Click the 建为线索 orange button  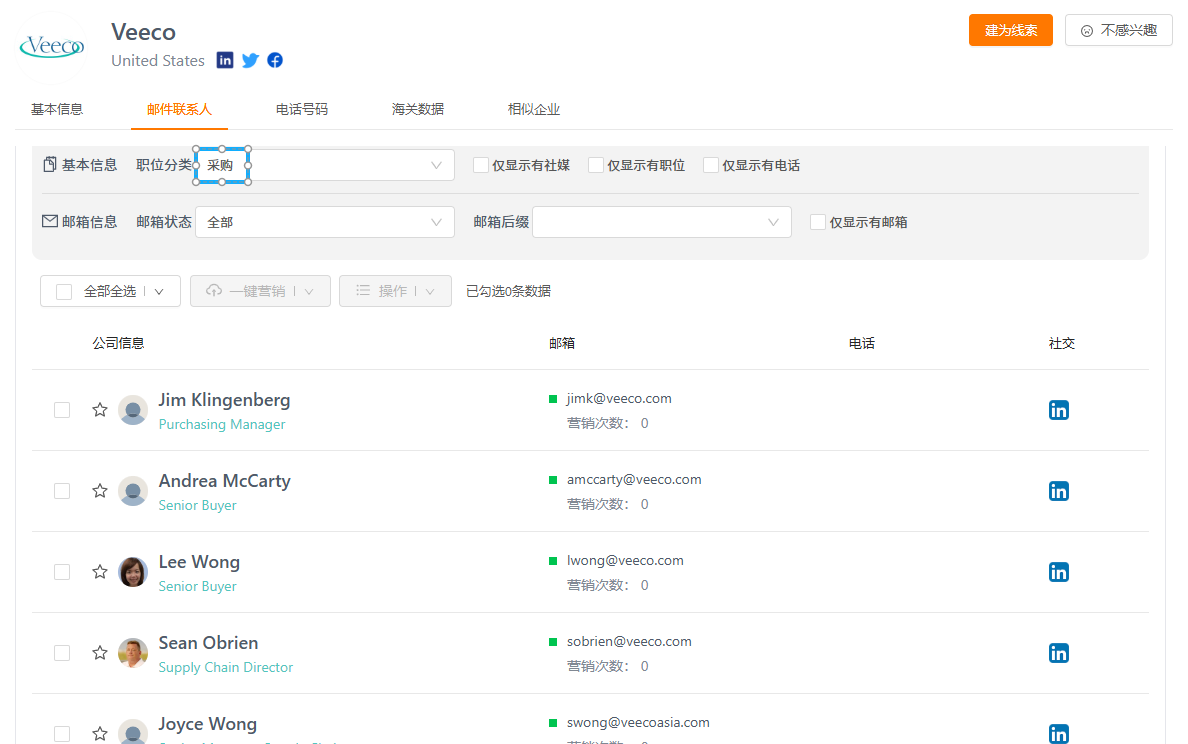point(1011,30)
